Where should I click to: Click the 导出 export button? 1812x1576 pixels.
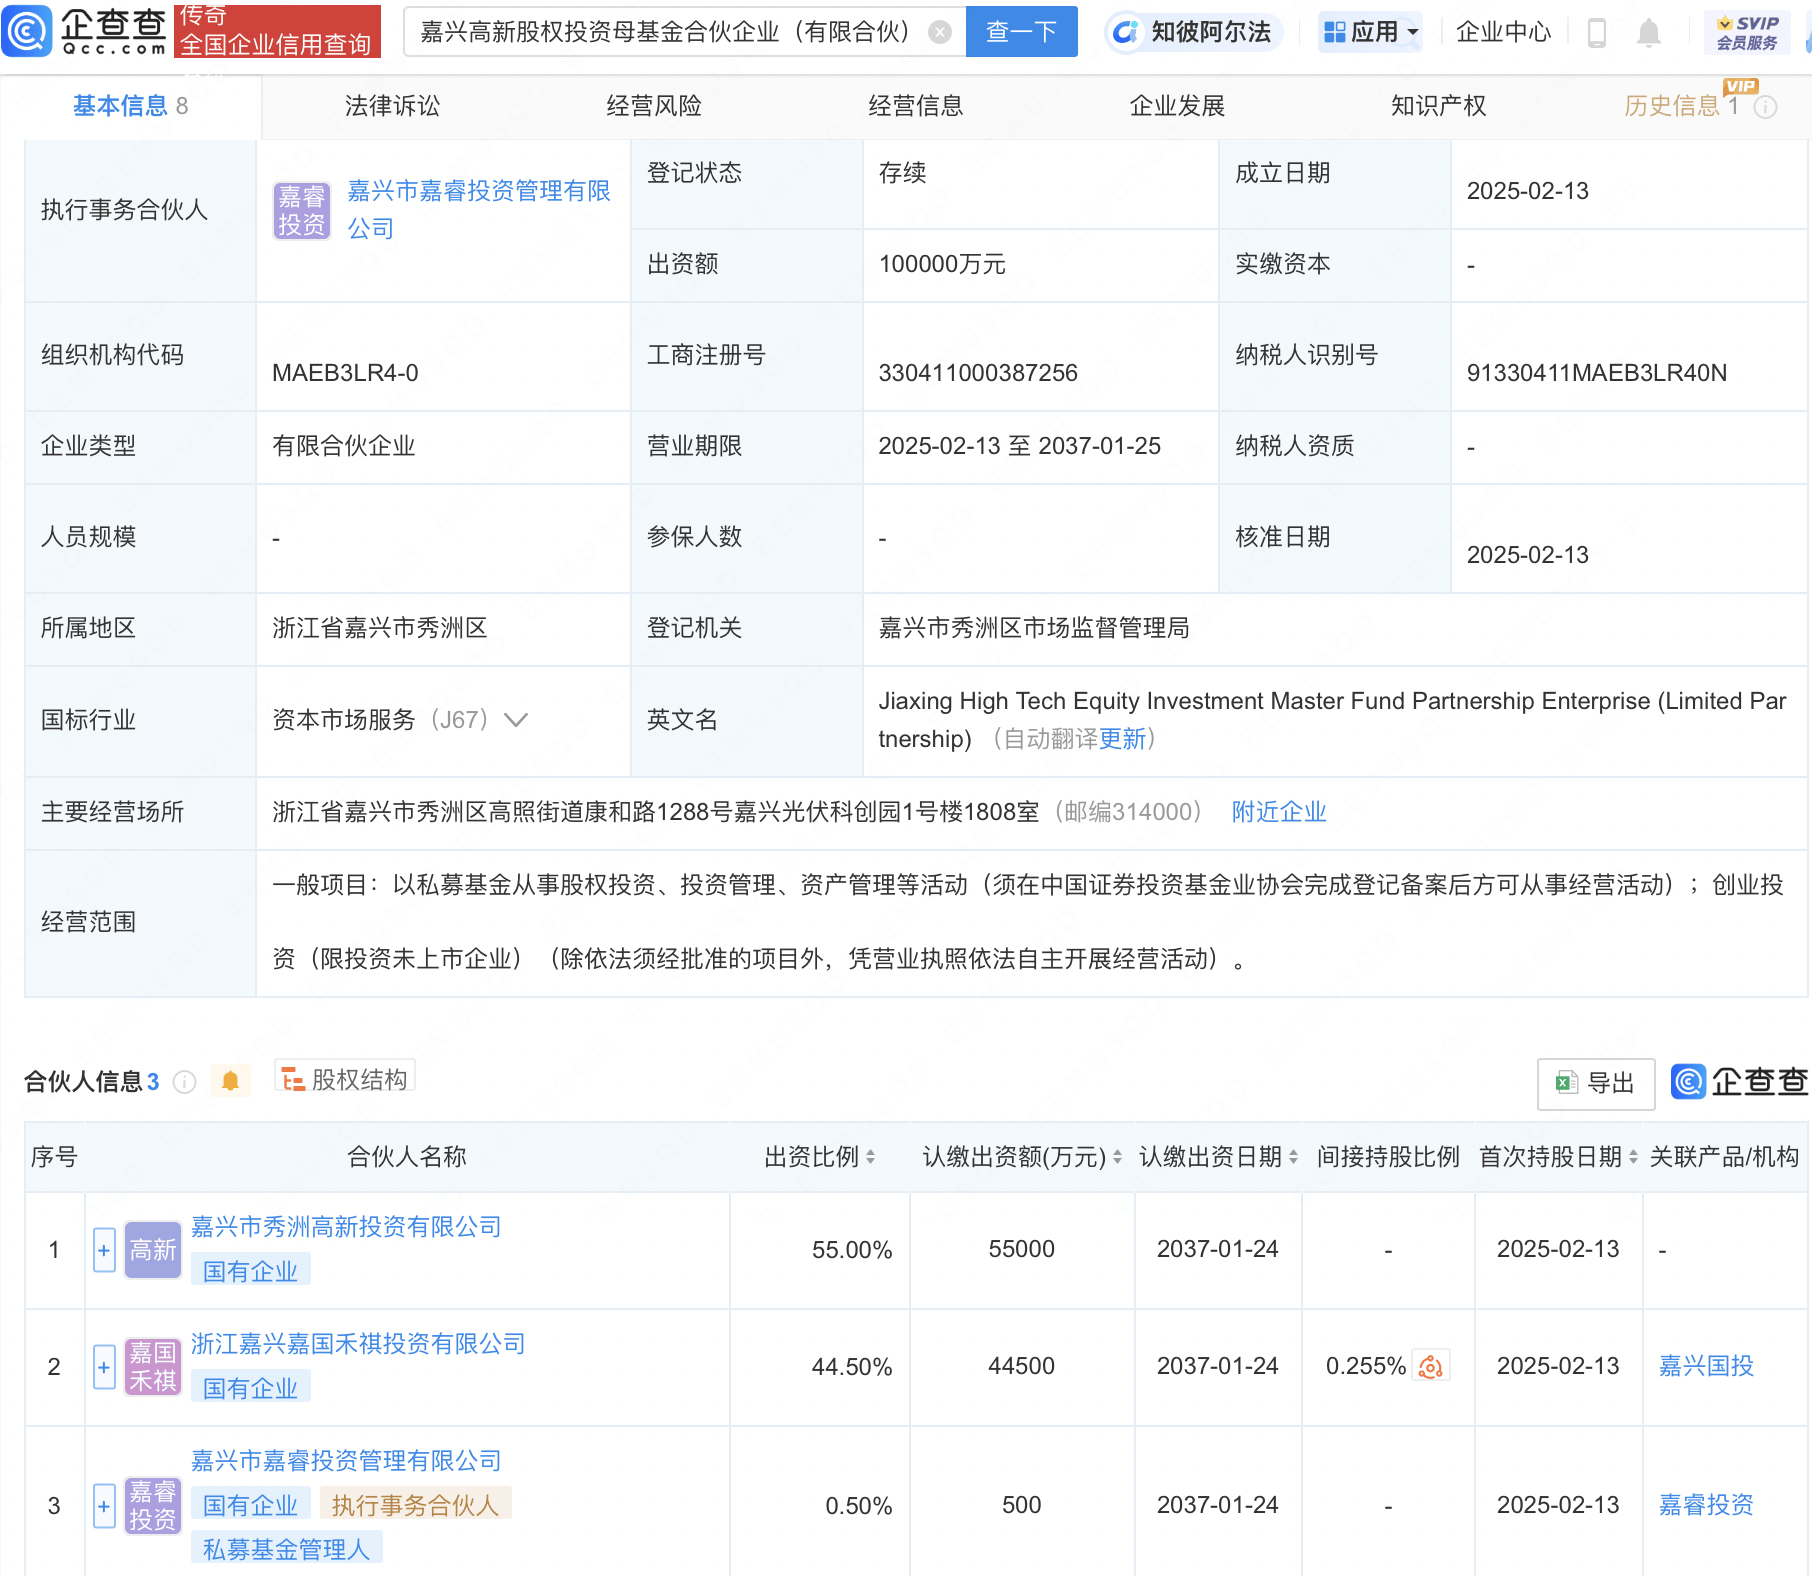pos(1596,1083)
